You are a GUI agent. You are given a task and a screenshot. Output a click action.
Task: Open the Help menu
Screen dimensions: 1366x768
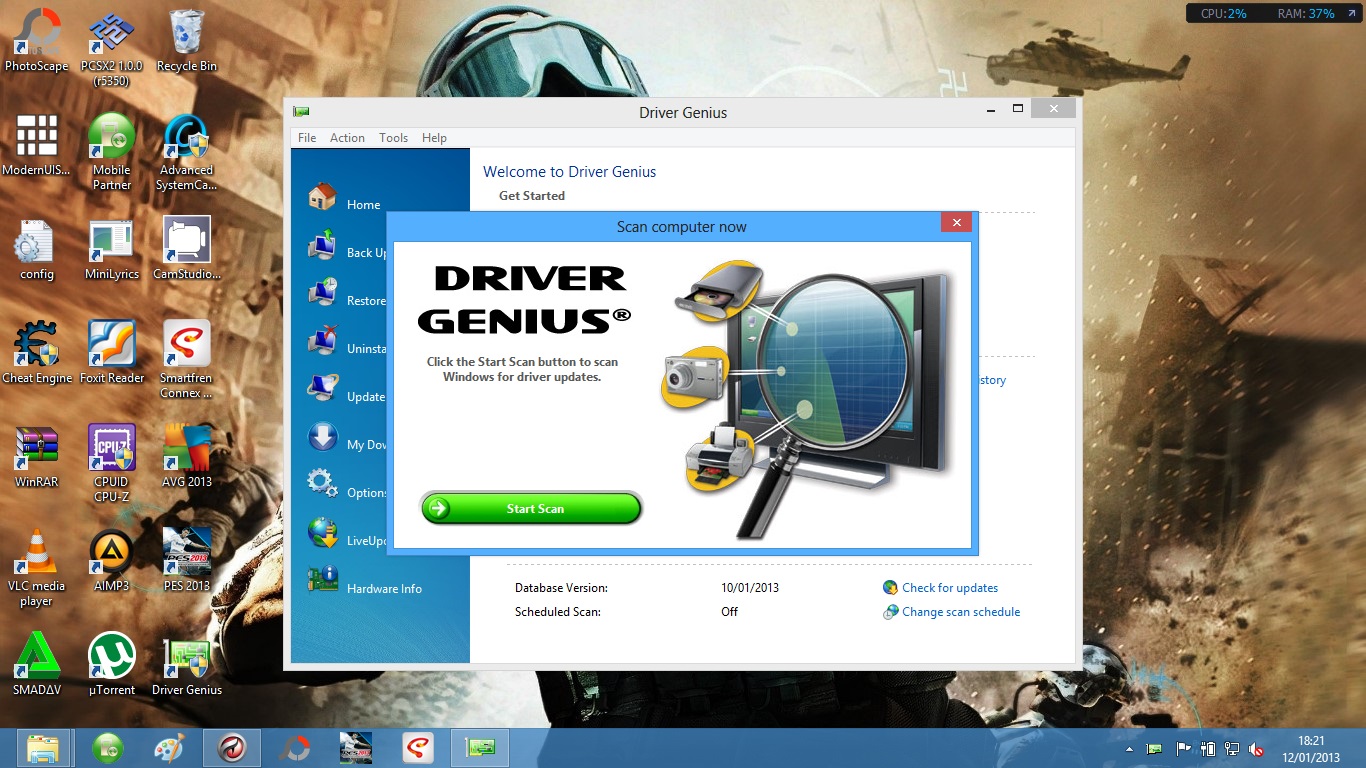coord(434,138)
